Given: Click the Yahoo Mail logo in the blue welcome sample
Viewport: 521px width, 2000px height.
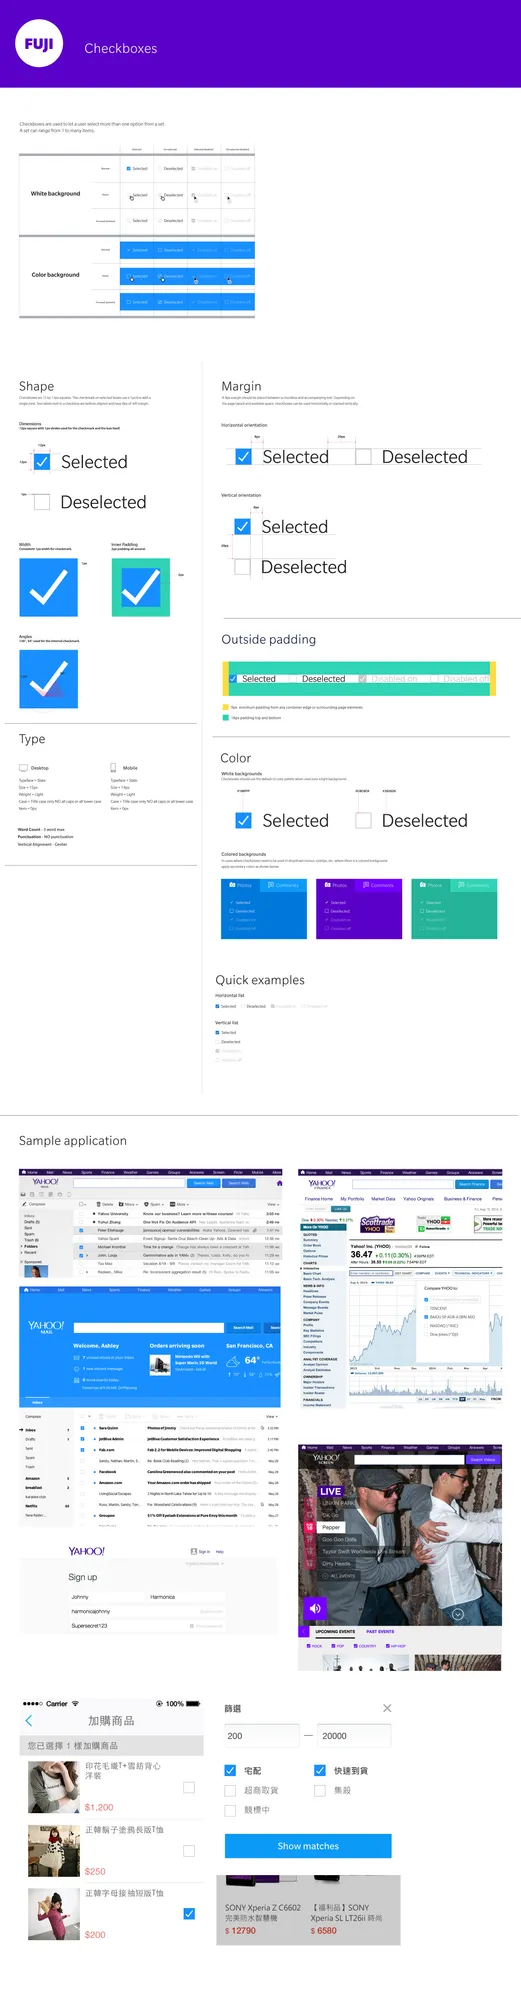Looking at the screenshot, I should 46,1327.
